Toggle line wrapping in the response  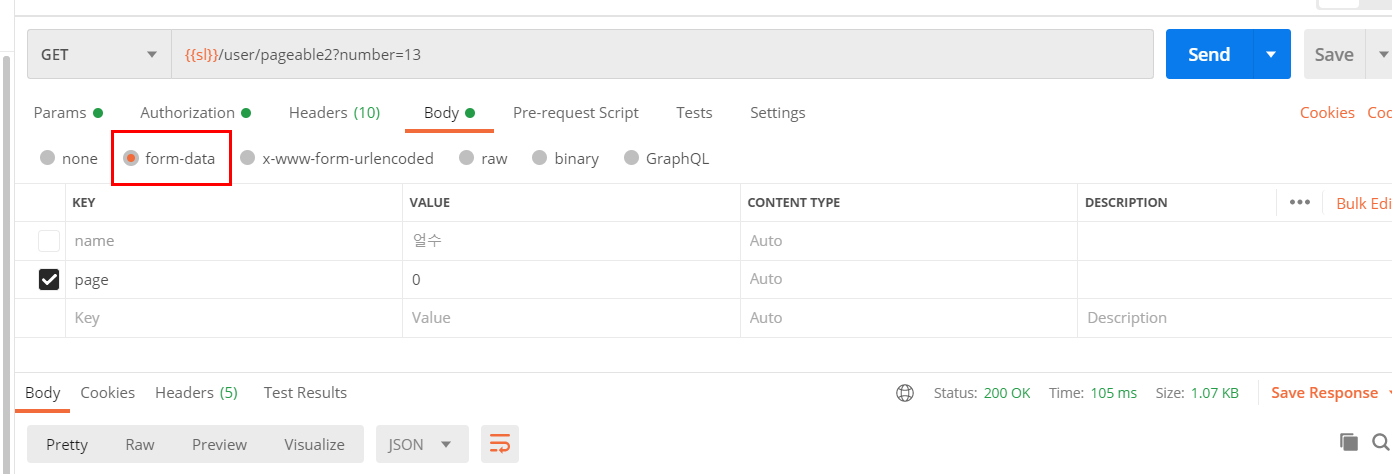[500, 444]
